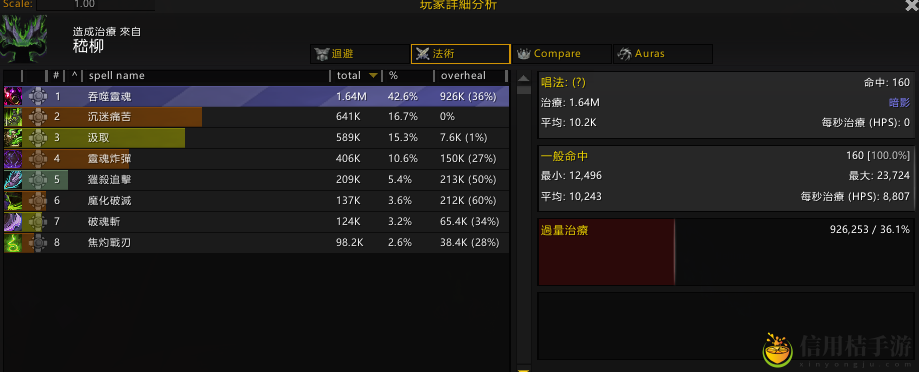Toggle the gear button beside 汲取
Image resolution: width=919 pixels, height=372 pixels.
[38, 138]
